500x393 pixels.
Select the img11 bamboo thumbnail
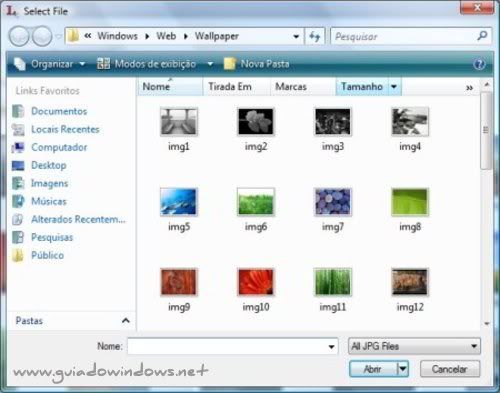pos(333,282)
